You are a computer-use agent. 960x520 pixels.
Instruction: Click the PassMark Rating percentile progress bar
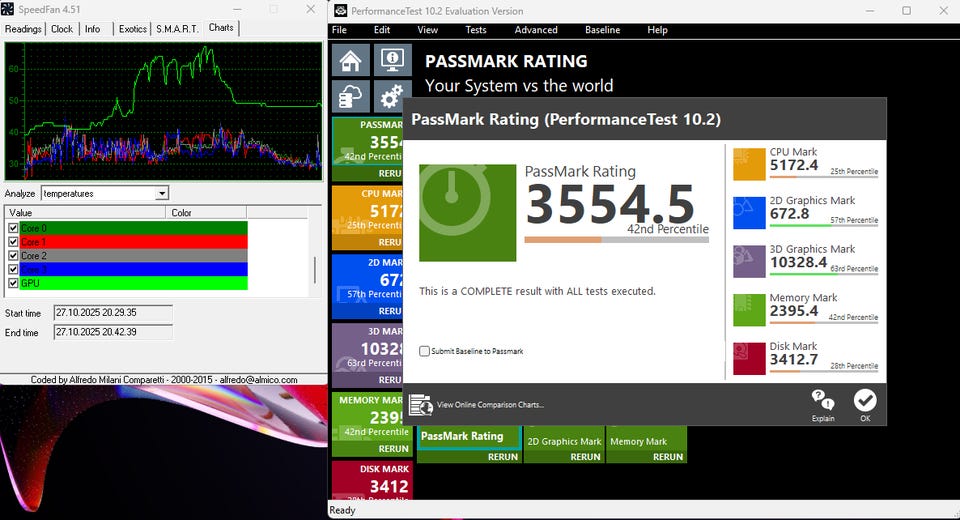coord(617,240)
